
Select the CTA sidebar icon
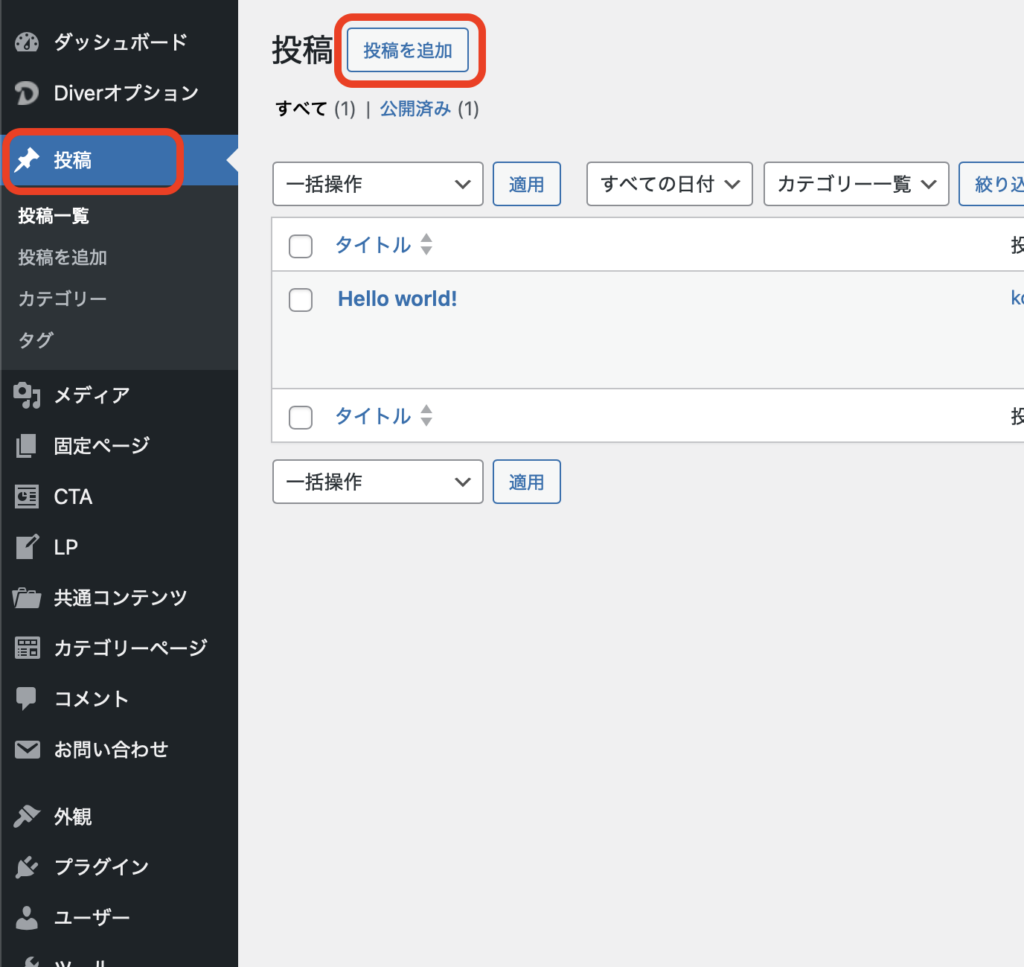pos(27,497)
